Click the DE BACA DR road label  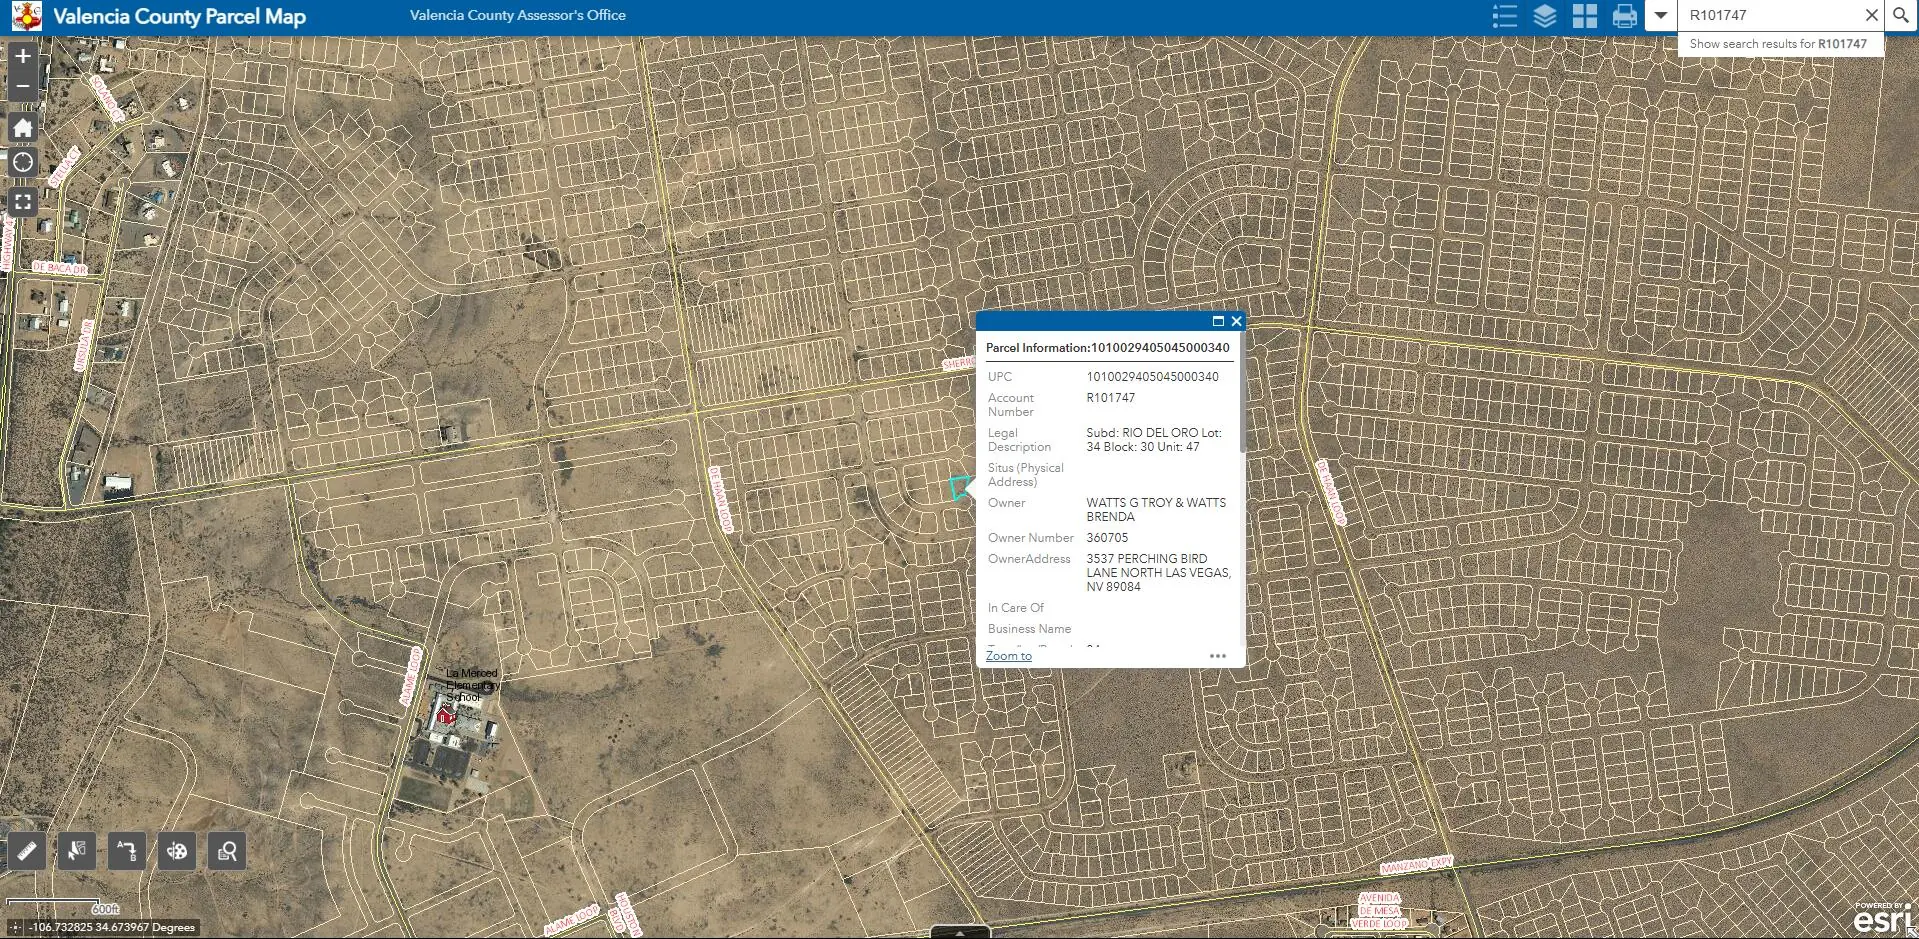coord(60,268)
